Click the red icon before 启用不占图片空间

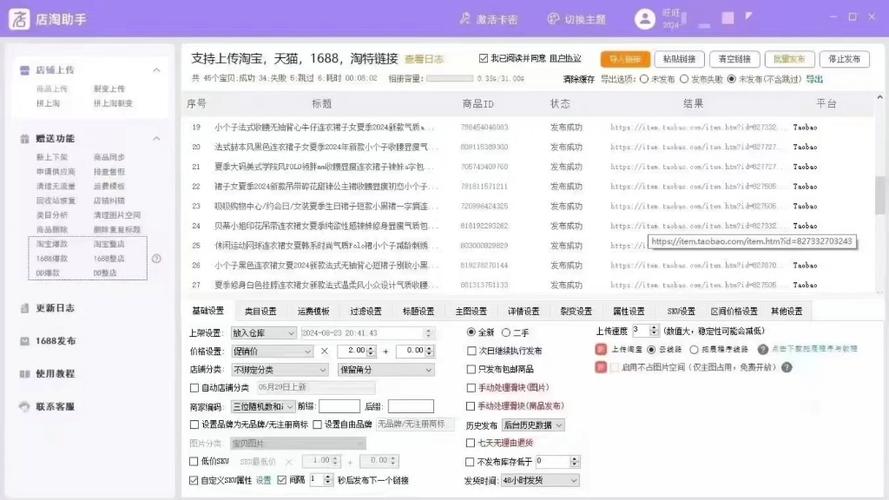click(601, 367)
